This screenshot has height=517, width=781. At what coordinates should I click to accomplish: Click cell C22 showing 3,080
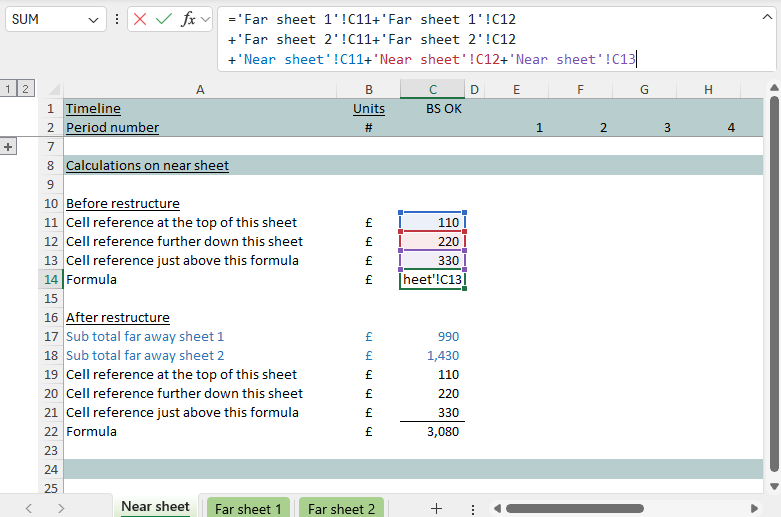pos(432,432)
